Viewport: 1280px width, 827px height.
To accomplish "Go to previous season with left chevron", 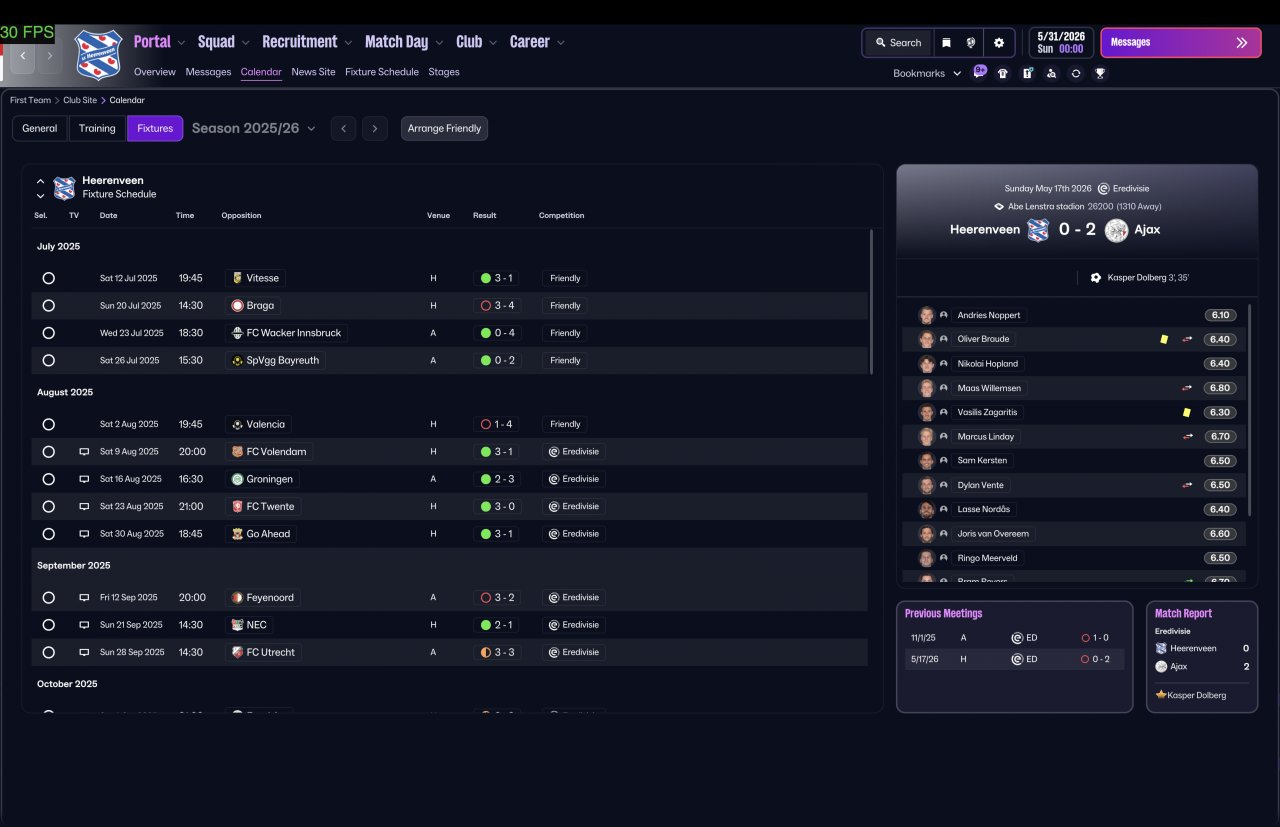I will (x=343, y=128).
